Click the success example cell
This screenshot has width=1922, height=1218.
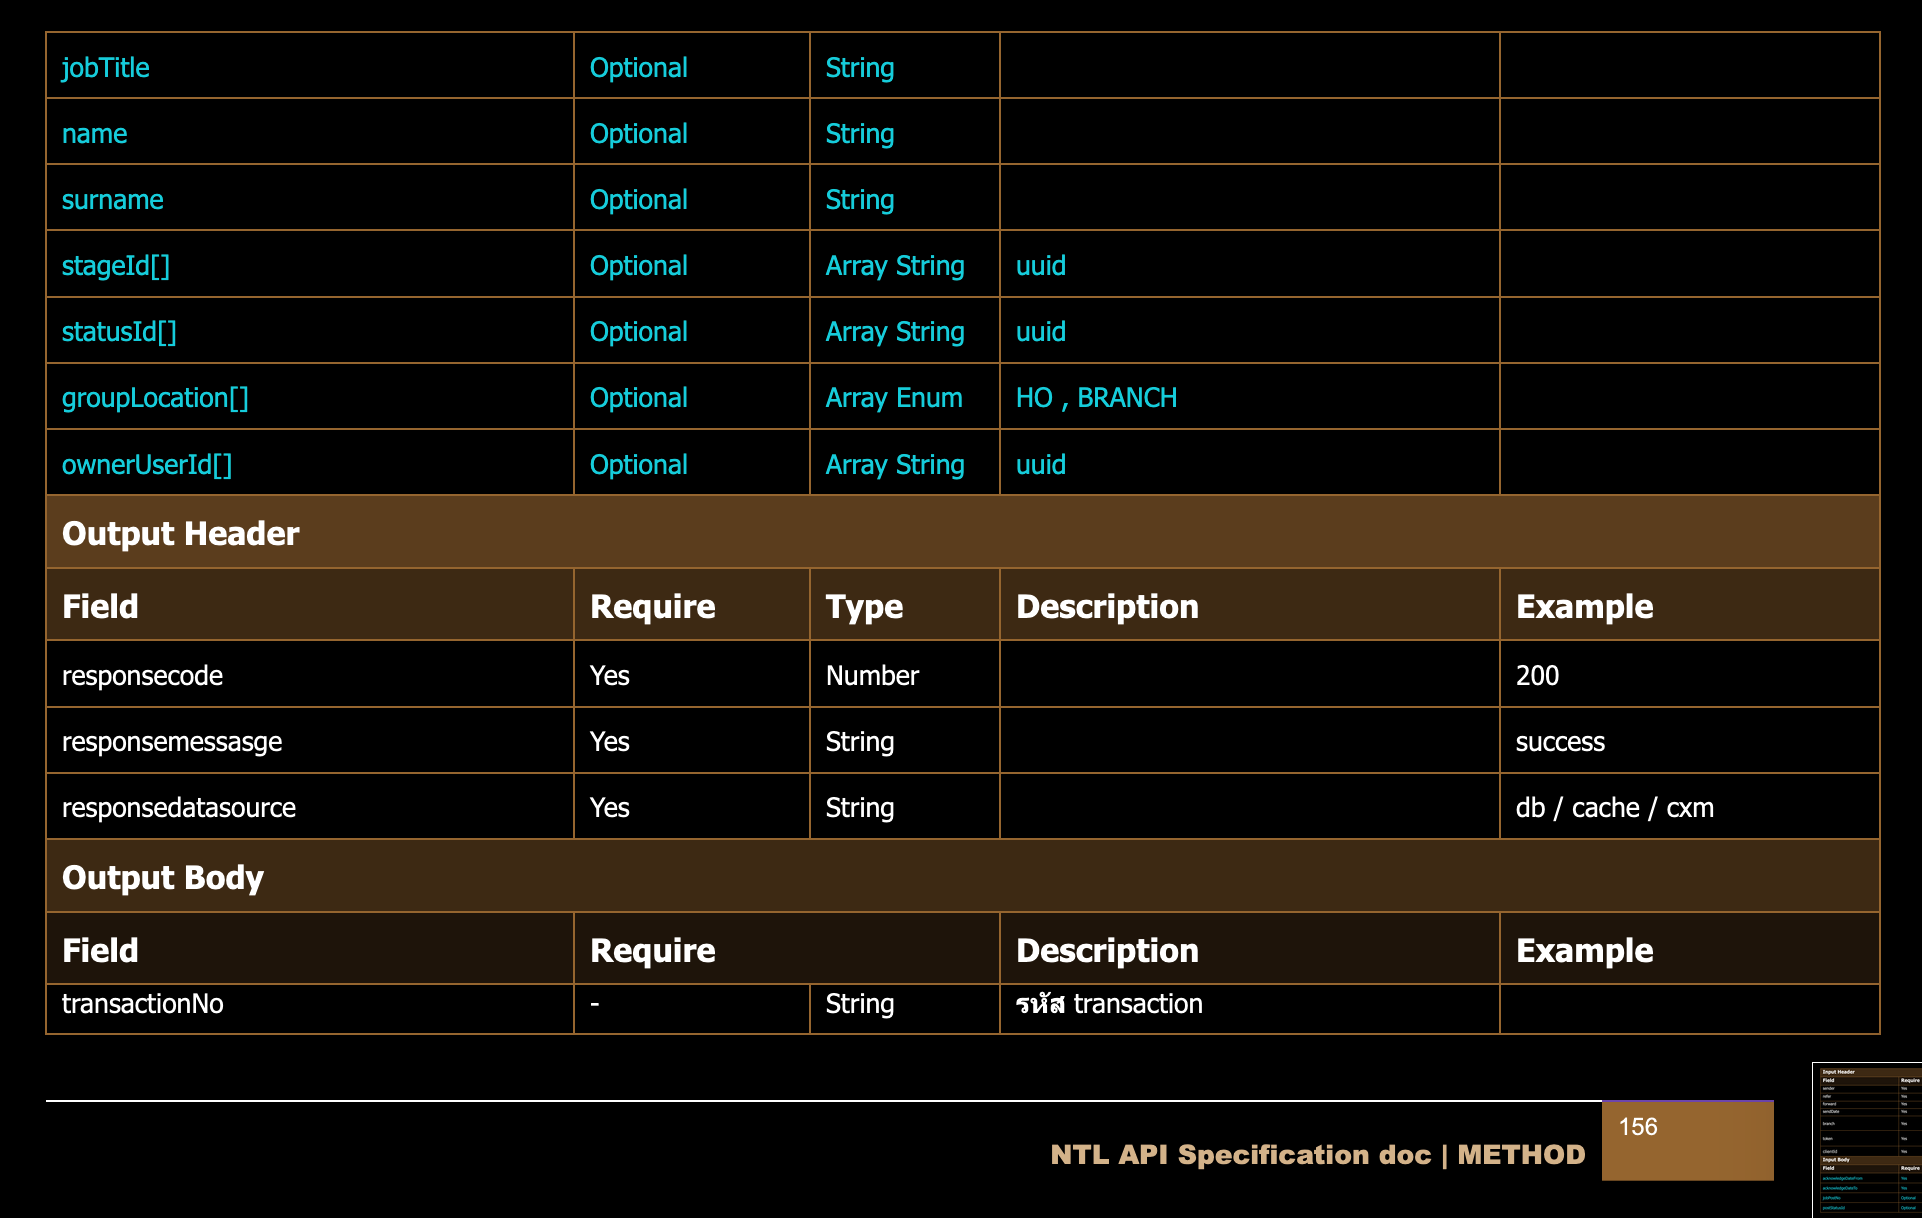[x=1560, y=742]
